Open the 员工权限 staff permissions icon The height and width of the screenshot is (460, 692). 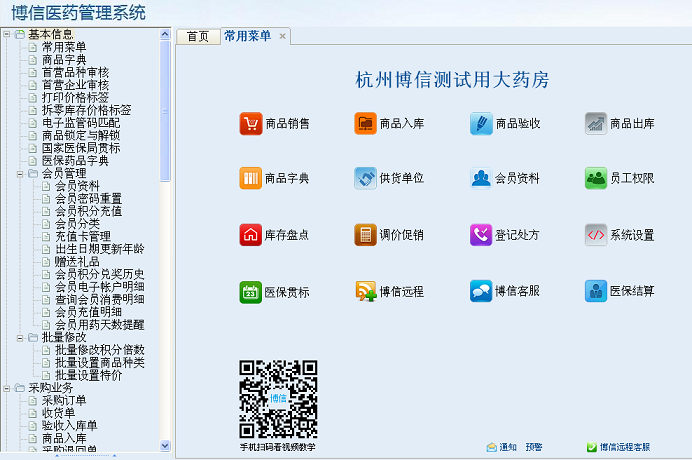[x=596, y=179]
